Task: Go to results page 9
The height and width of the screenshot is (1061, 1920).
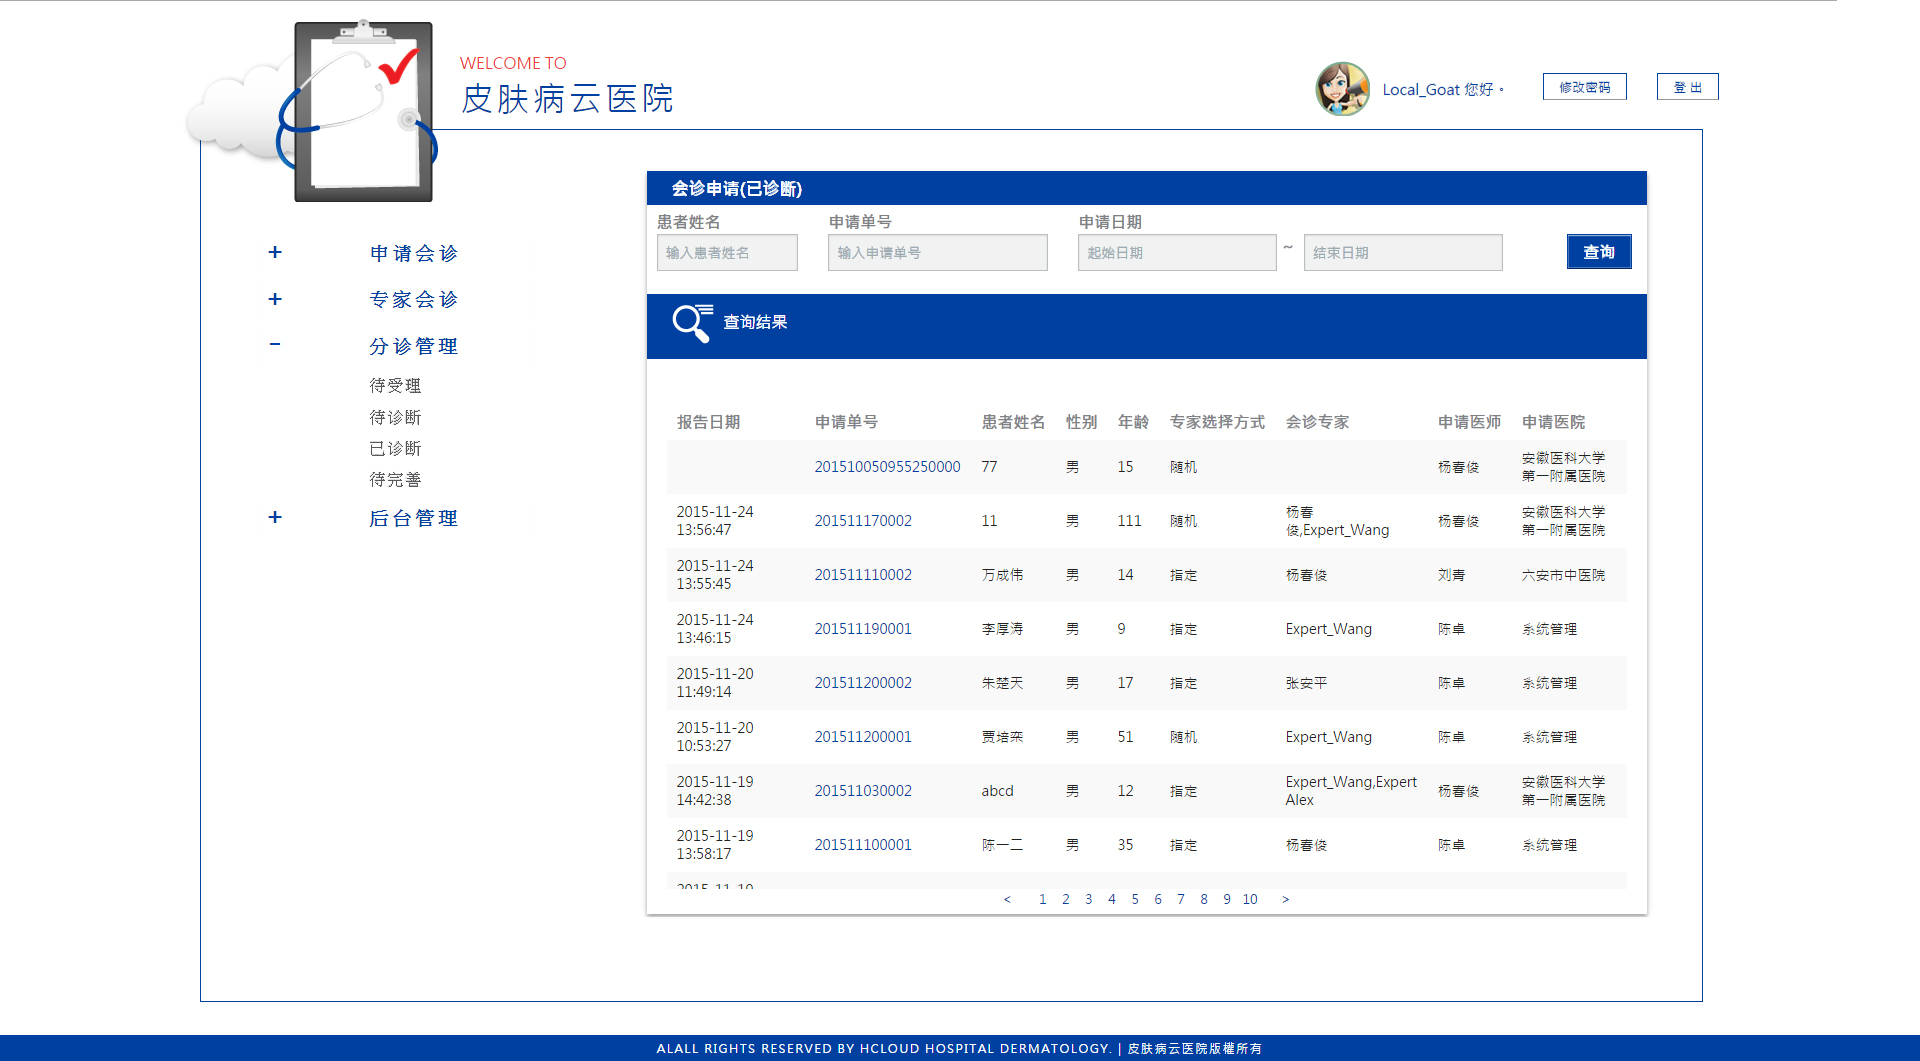Action: pos(1227,899)
